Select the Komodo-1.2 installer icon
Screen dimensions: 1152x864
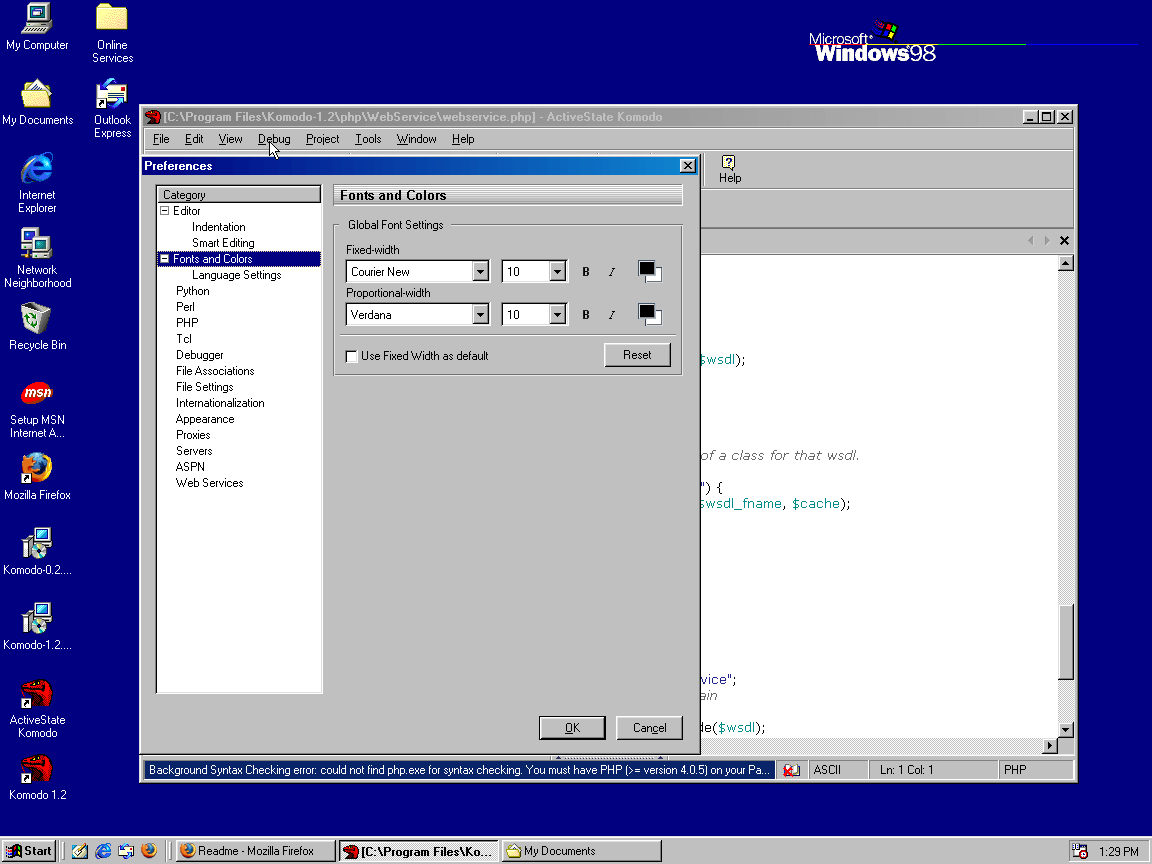pyautogui.click(x=37, y=627)
